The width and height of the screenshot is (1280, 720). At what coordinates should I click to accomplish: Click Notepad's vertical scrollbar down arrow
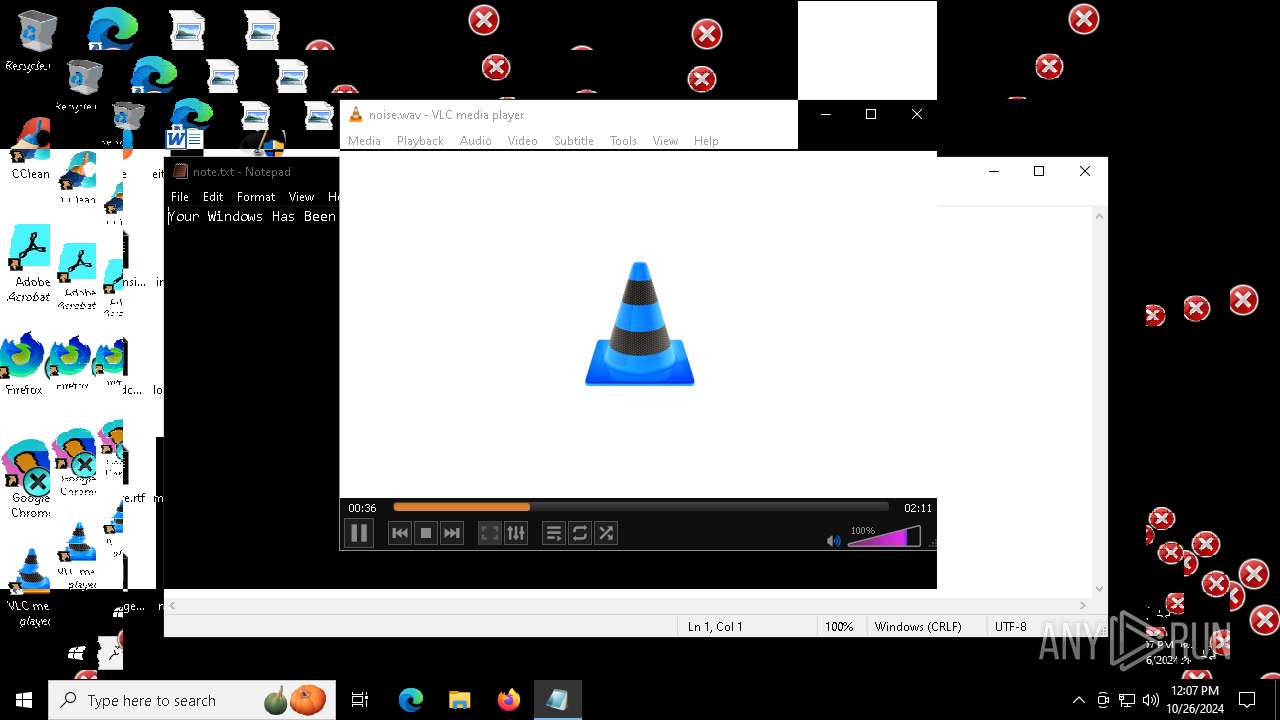pos(1100,589)
